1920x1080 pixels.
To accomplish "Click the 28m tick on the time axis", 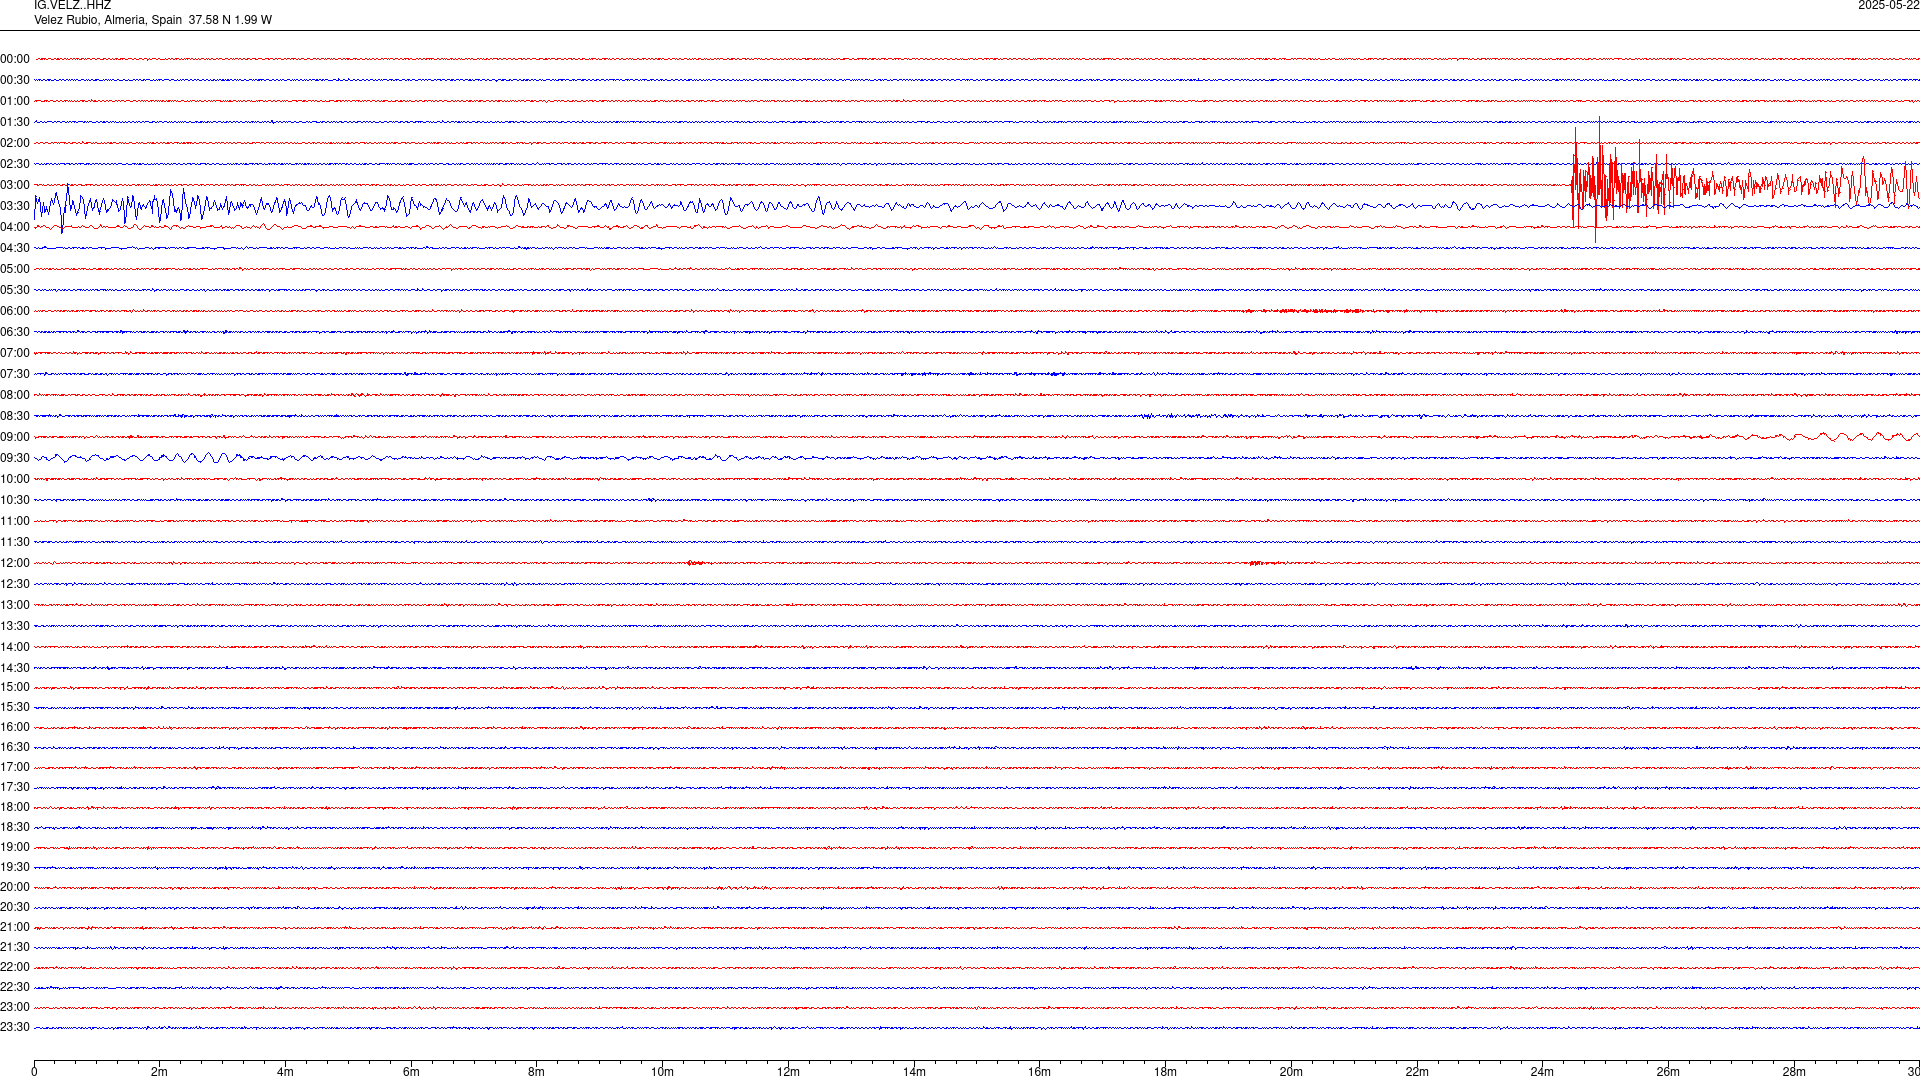I will [1794, 1071].
